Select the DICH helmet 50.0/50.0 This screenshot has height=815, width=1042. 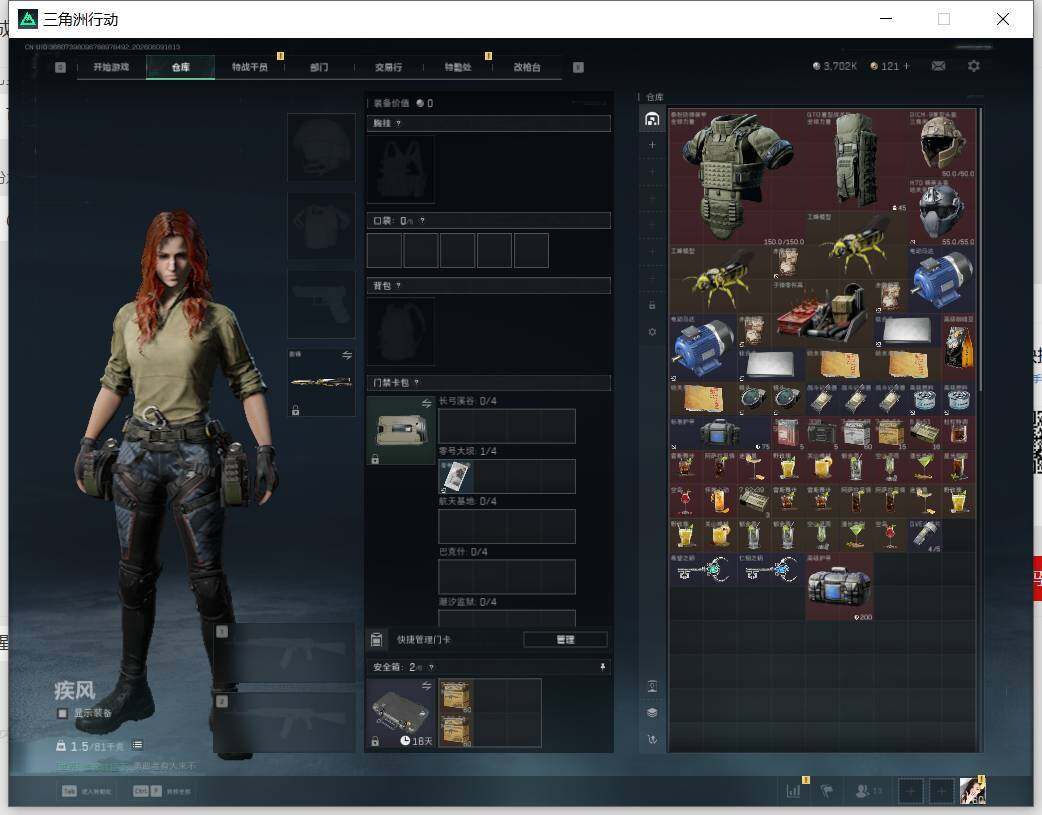[x=942, y=144]
